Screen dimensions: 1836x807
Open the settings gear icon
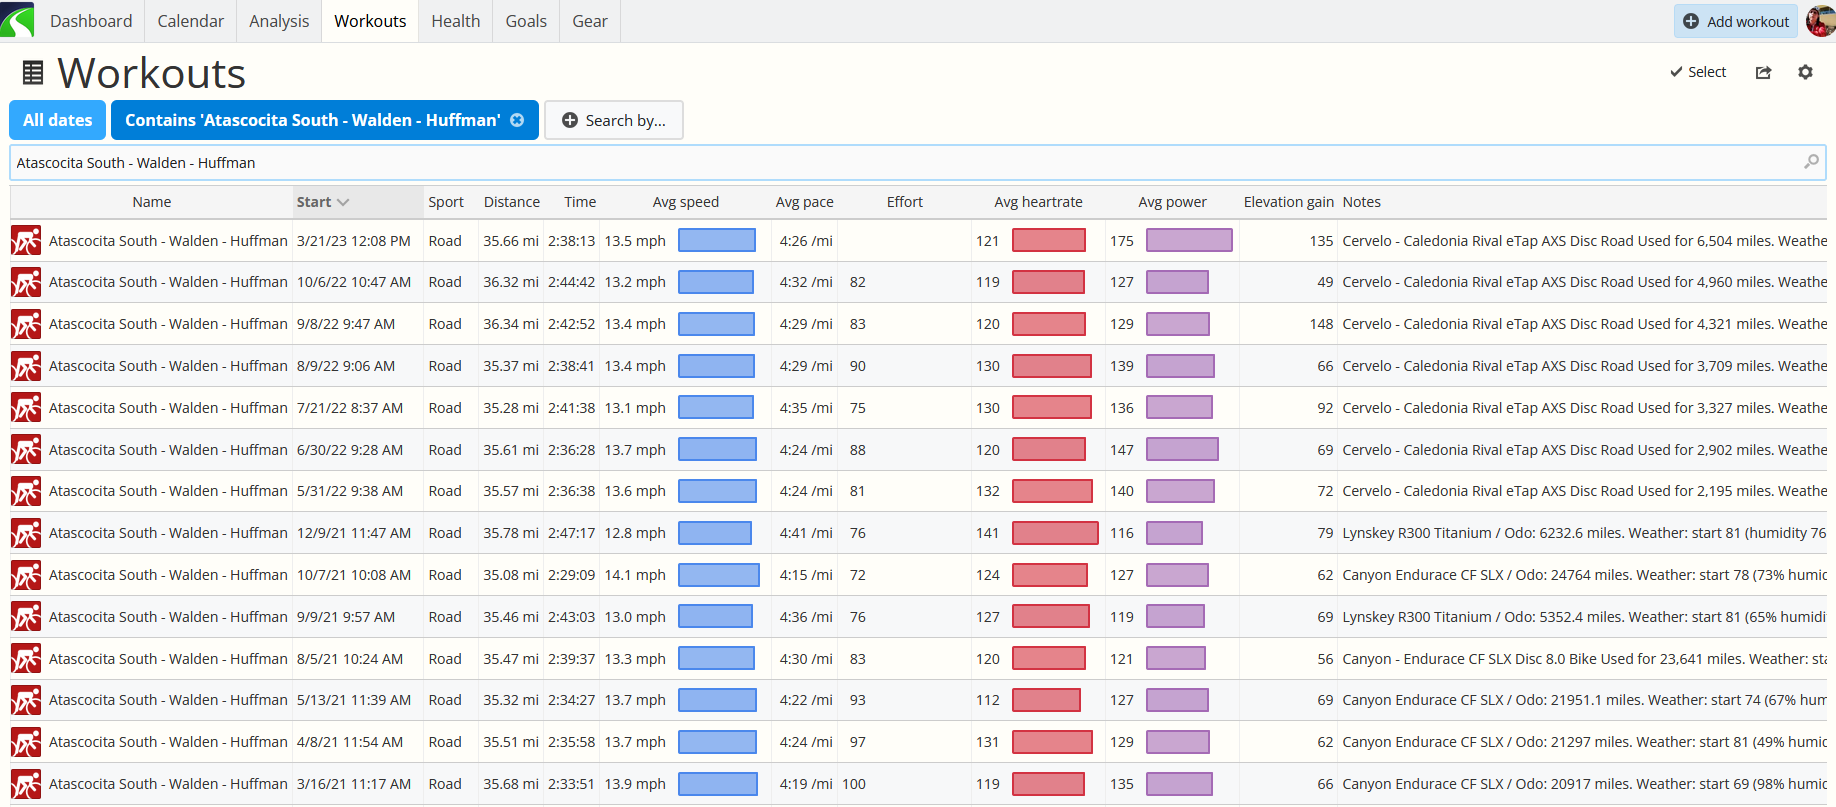pos(1805,72)
